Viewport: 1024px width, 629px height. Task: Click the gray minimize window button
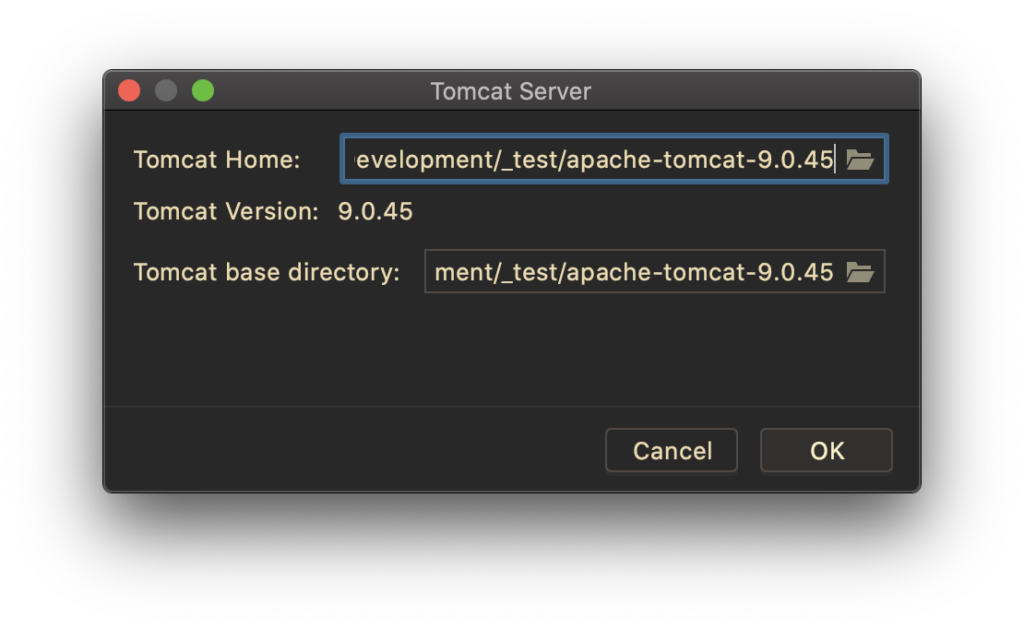pyautogui.click(x=166, y=91)
